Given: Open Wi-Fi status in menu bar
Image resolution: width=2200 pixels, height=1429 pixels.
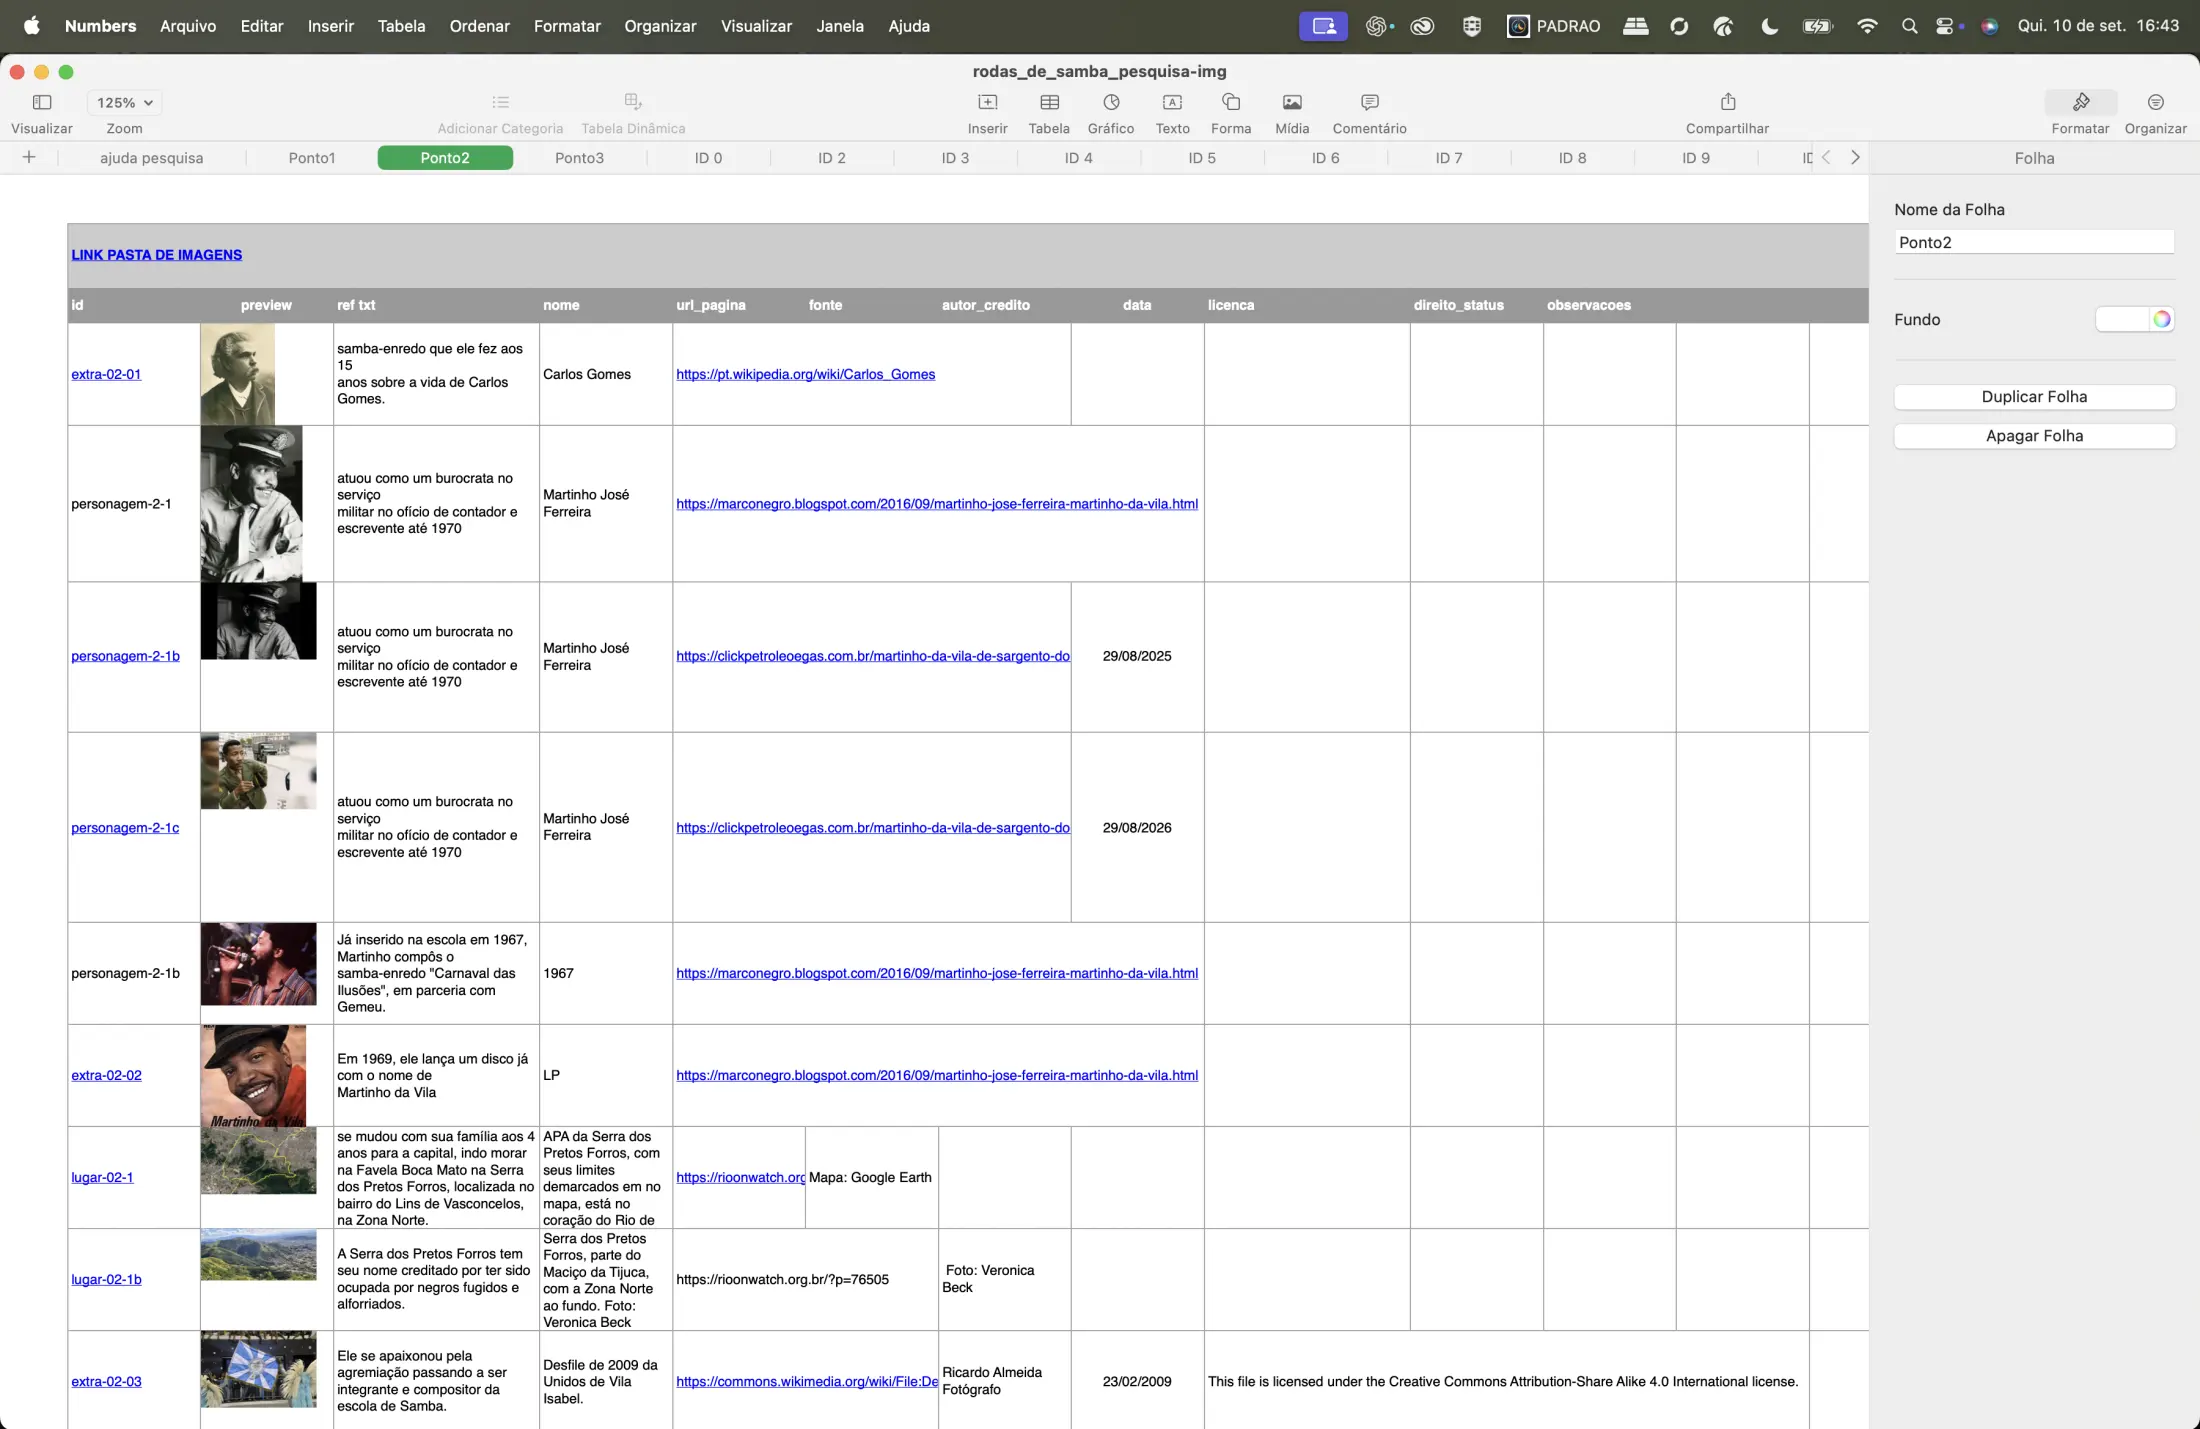Looking at the screenshot, I should click(1866, 26).
